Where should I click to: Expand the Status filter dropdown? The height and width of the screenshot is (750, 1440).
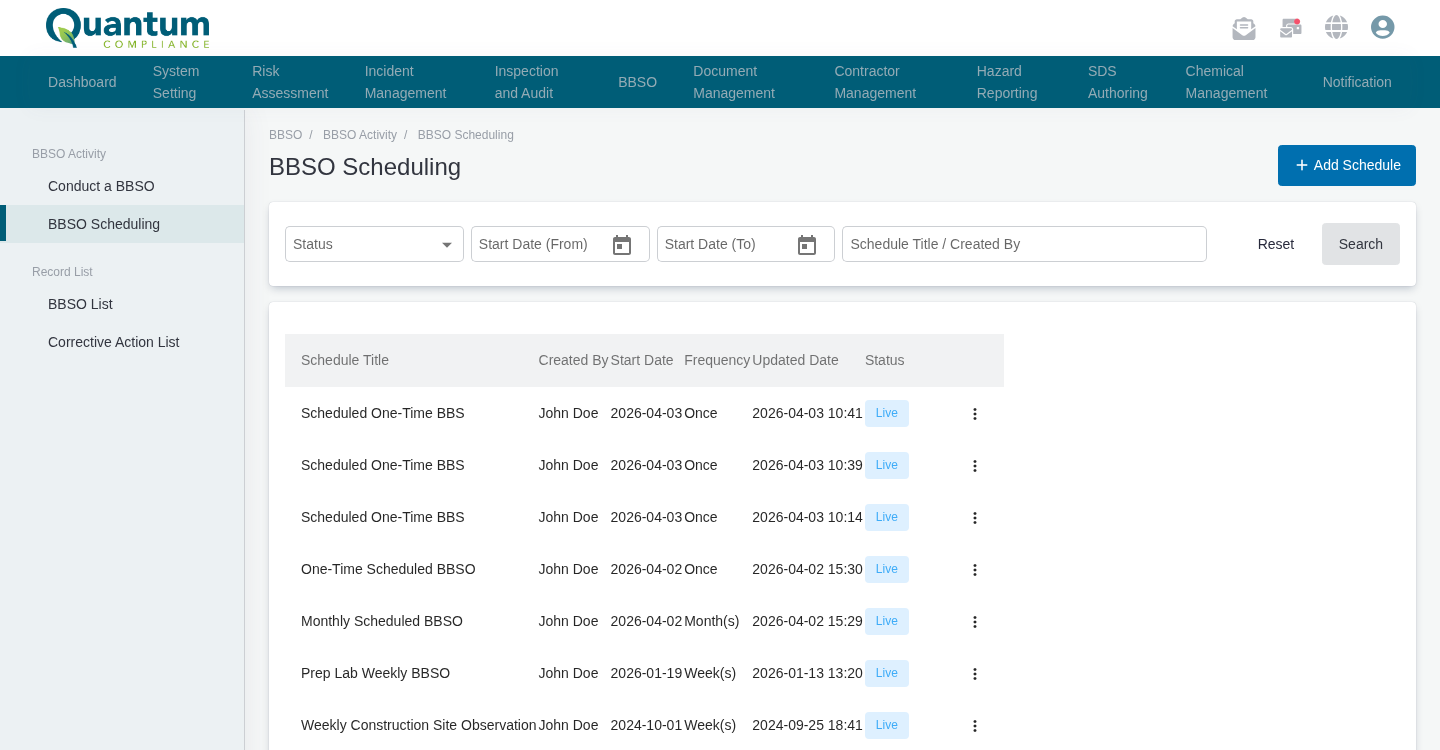pyautogui.click(x=374, y=244)
